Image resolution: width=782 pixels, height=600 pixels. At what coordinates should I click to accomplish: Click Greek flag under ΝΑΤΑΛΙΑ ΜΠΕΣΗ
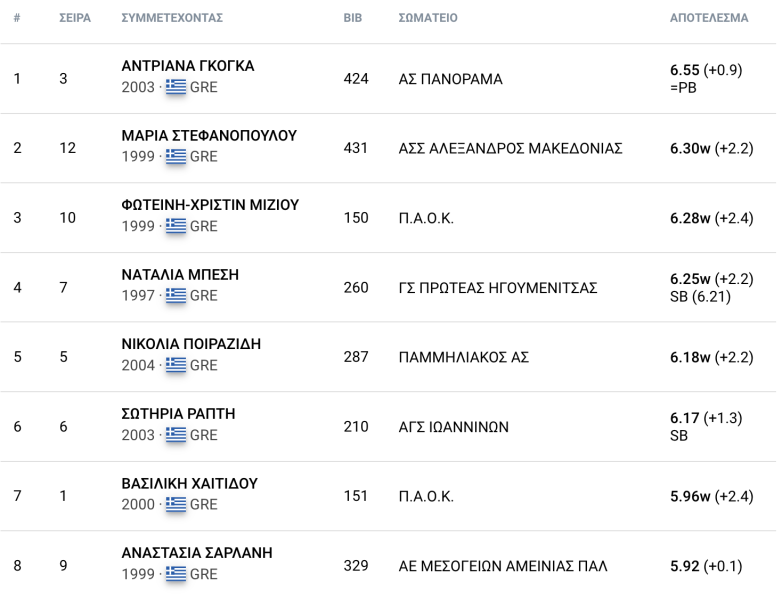[176, 295]
